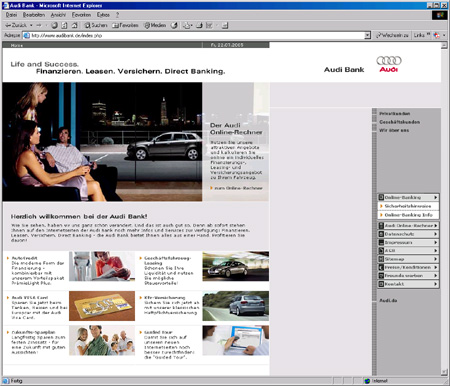The width and height of the screenshot is (450, 386).
Task: Open the Zurück history dropdown arrow
Action: pyautogui.click(x=31, y=25)
